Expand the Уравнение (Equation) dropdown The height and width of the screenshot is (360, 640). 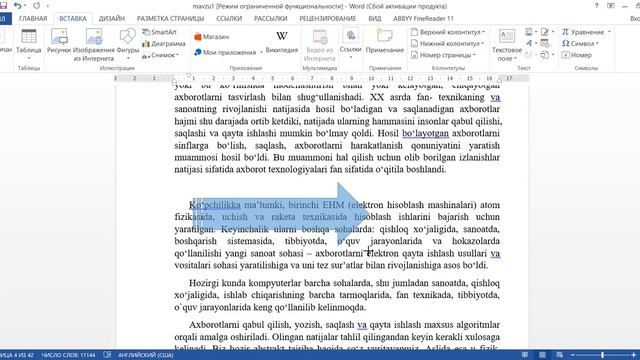tap(609, 32)
